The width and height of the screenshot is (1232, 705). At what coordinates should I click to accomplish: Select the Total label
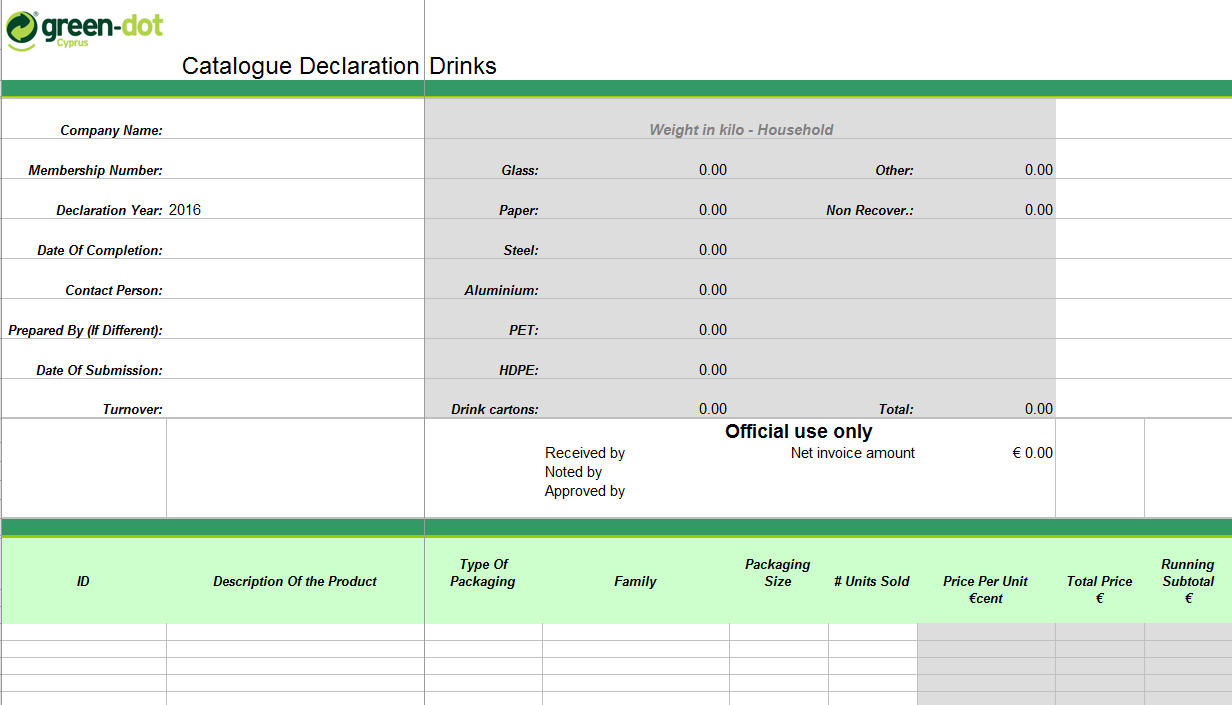(x=896, y=409)
